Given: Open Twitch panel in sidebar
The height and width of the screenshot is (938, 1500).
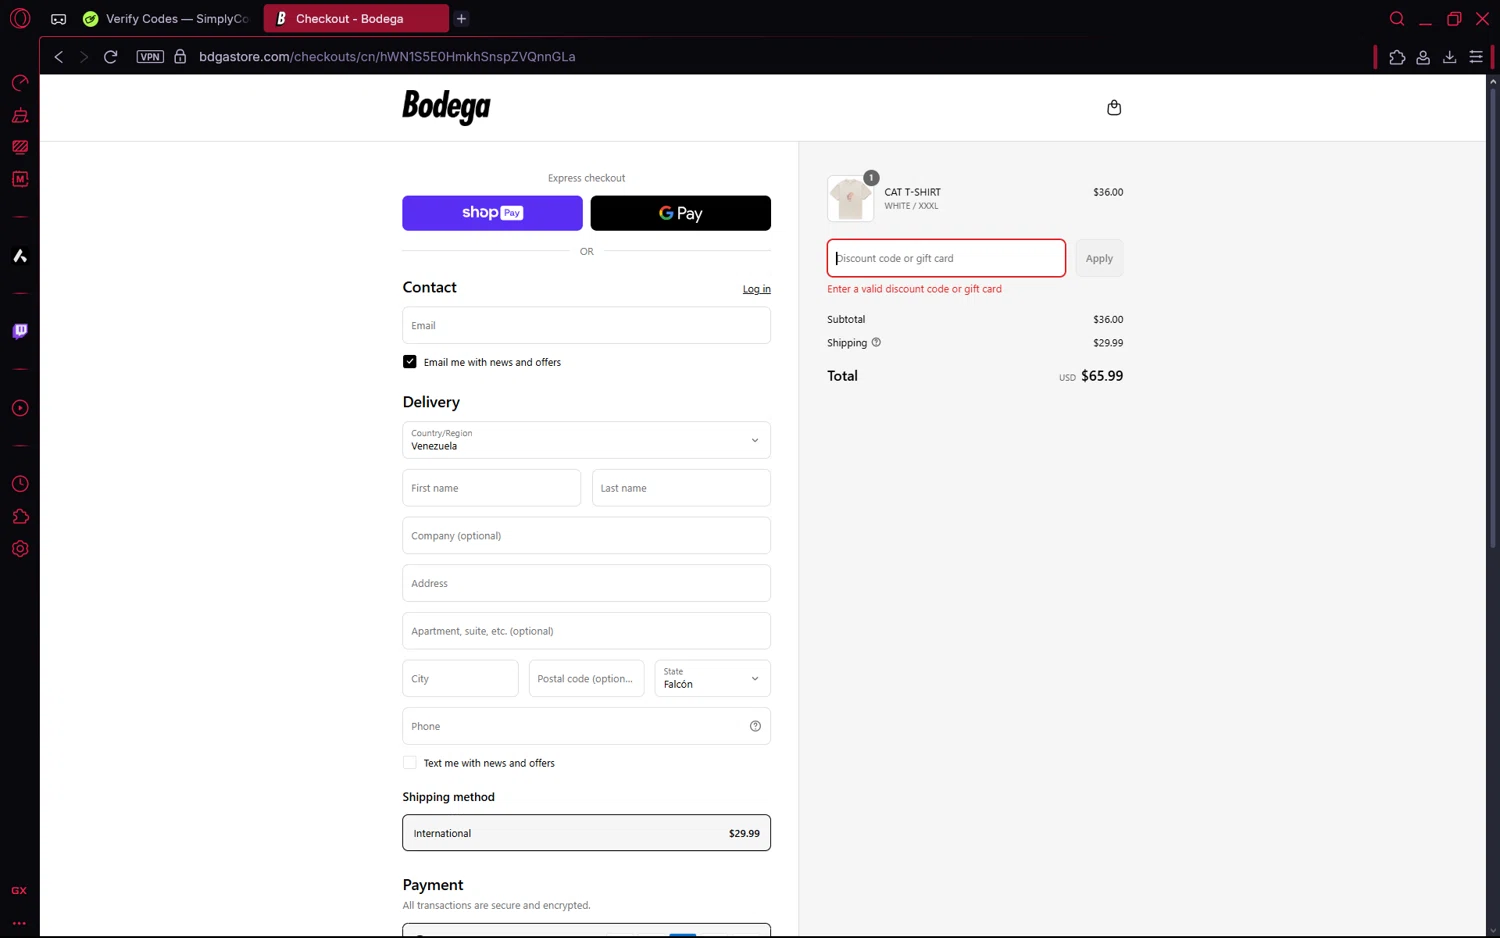Looking at the screenshot, I should (x=20, y=331).
